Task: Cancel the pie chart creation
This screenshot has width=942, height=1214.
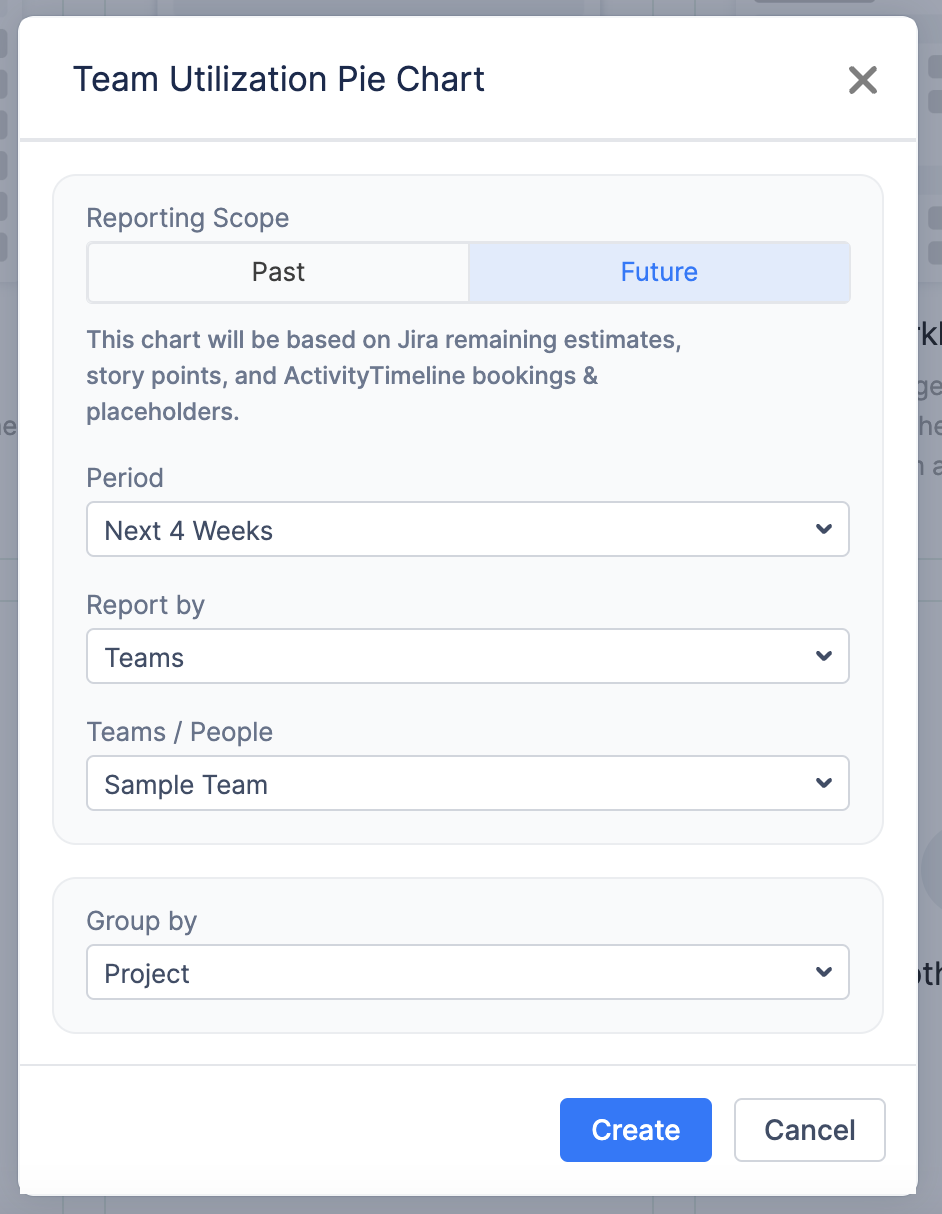Action: tap(809, 1130)
